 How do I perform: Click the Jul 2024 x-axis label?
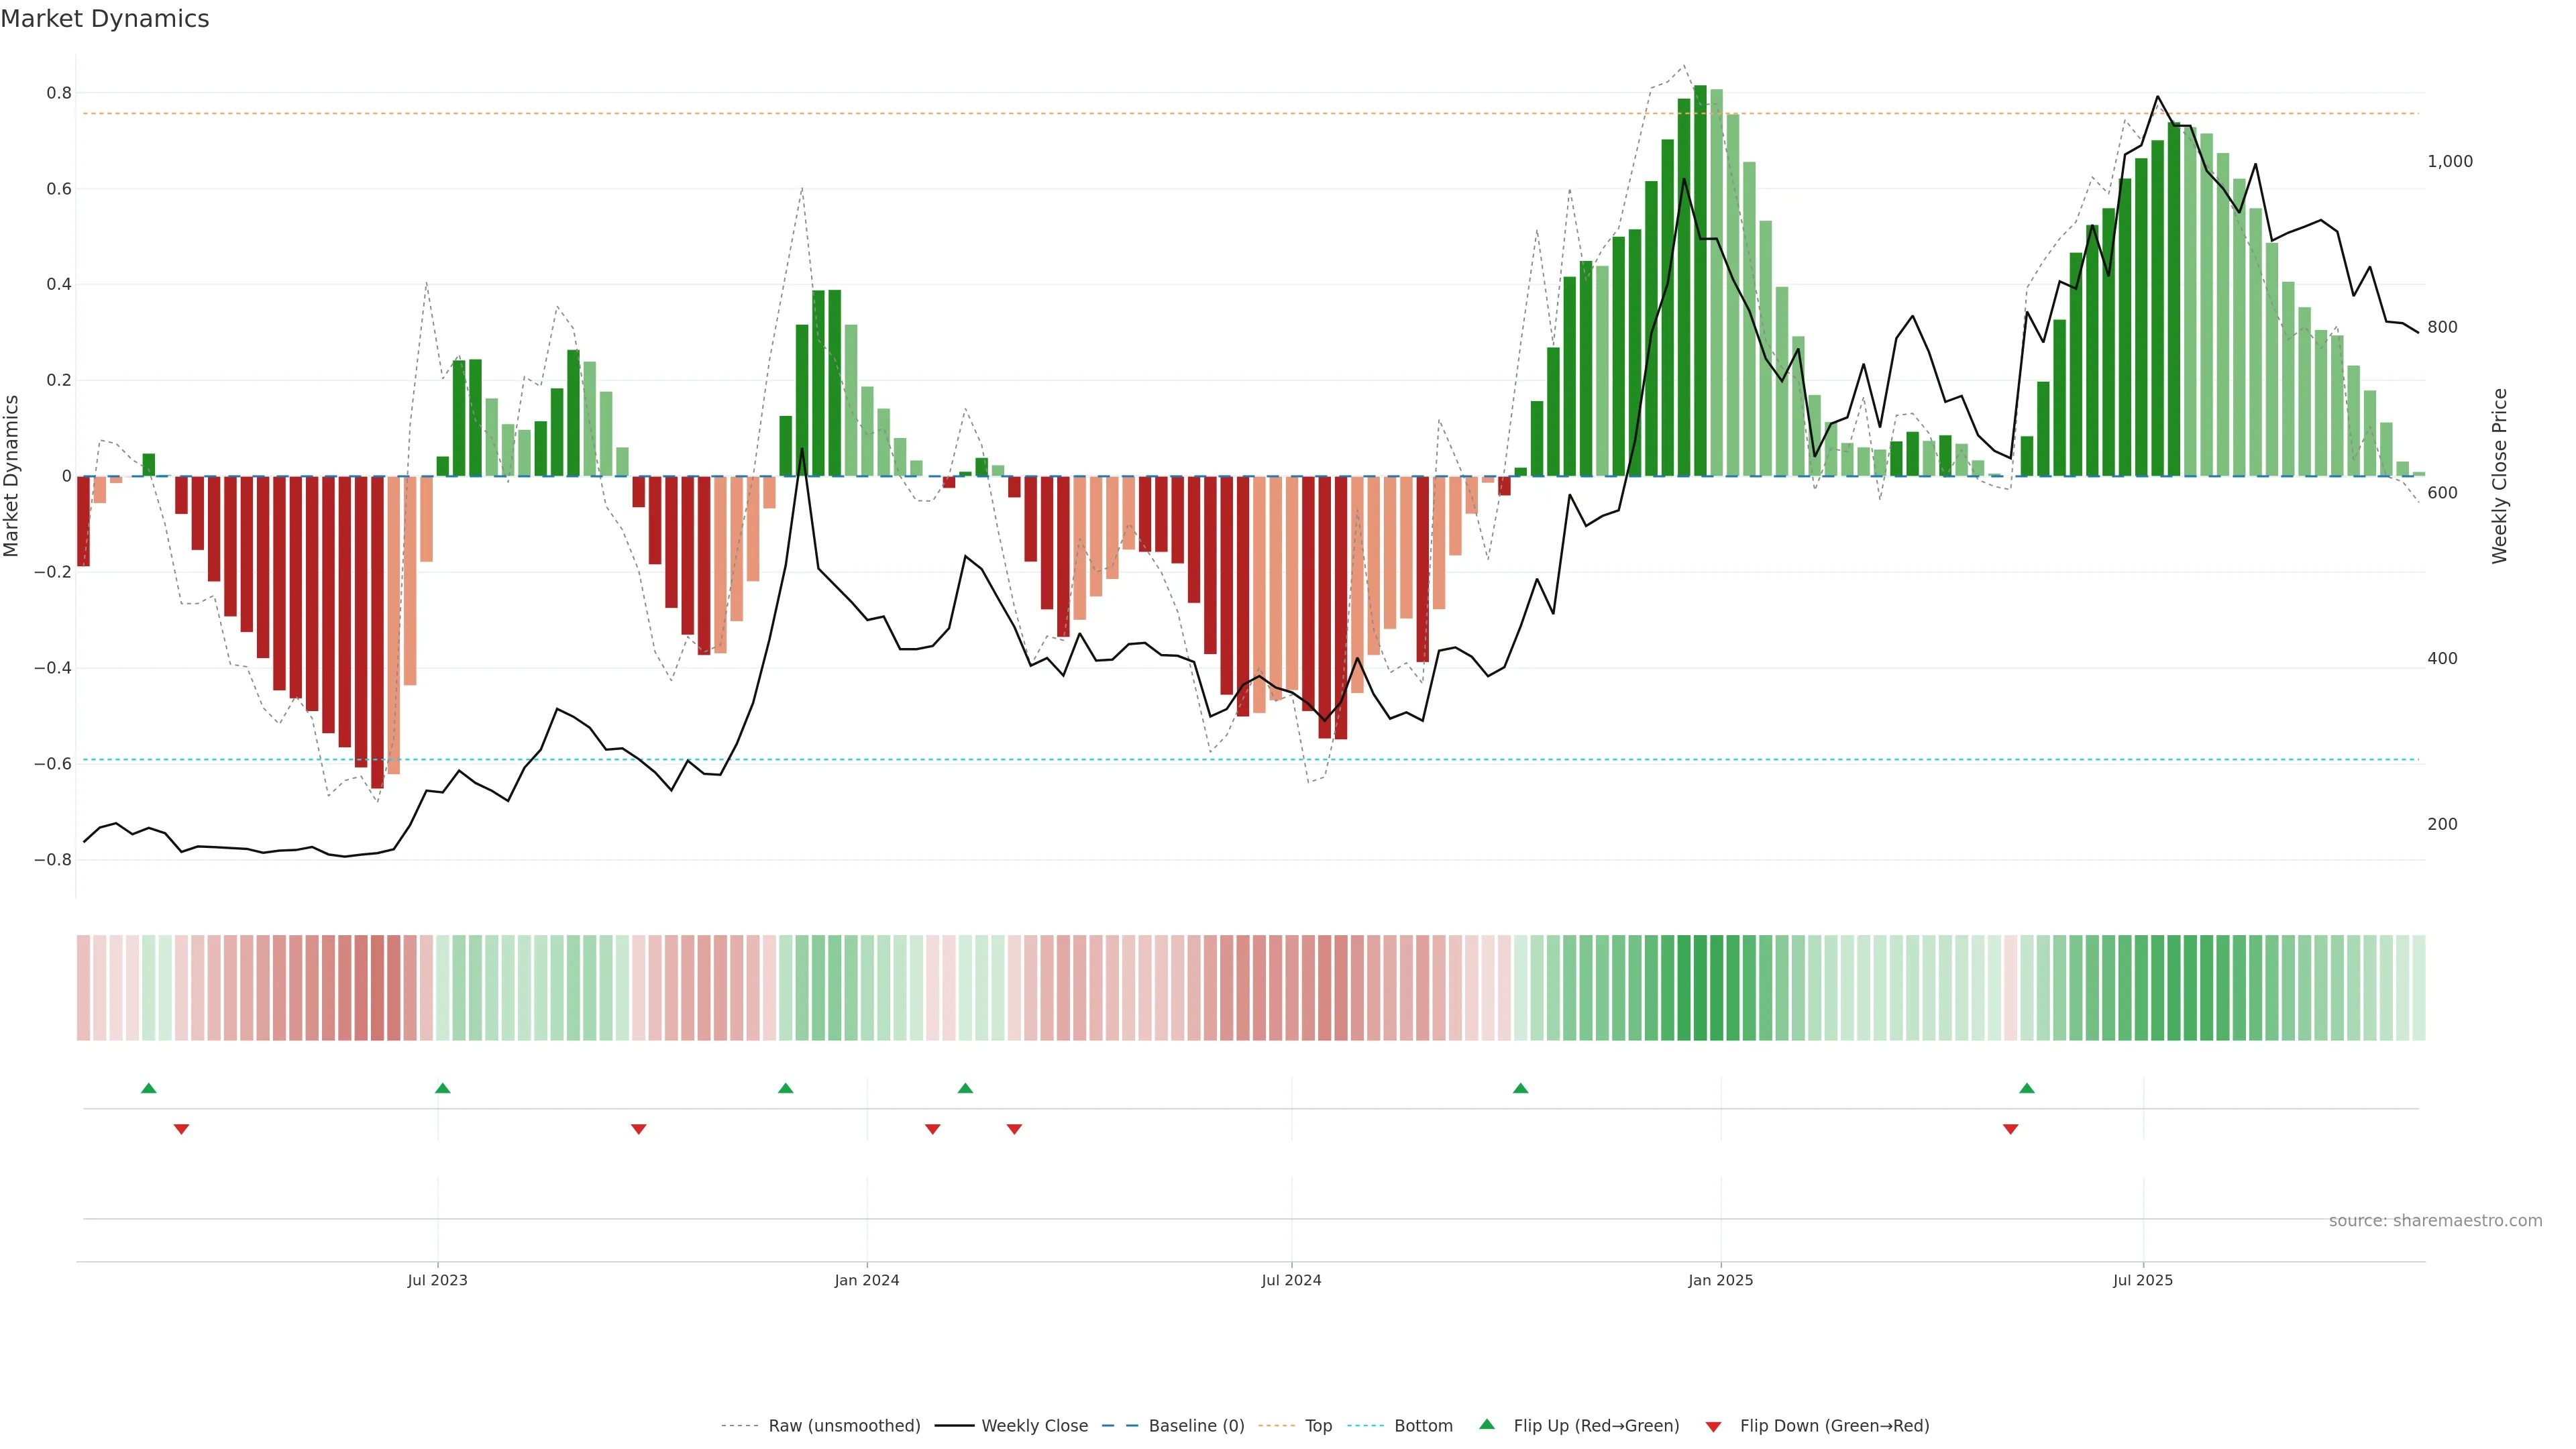pos(1291,1280)
